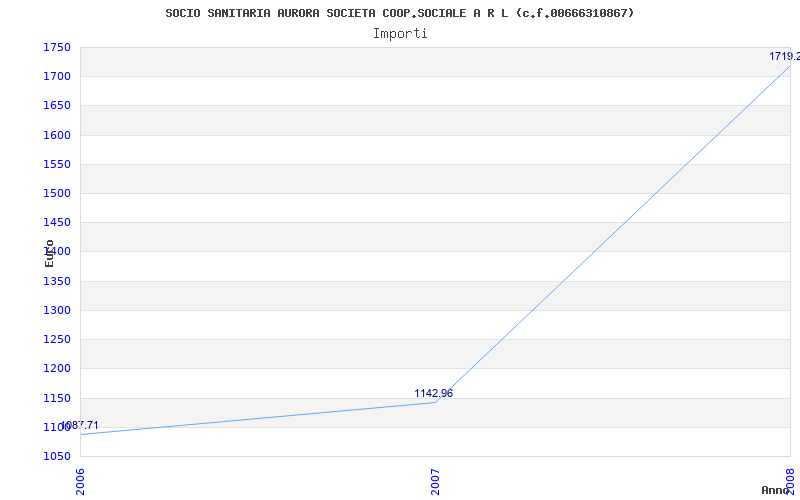The image size is (800, 500).
Task: Click the 1142.96 data label
Action: point(433,393)
